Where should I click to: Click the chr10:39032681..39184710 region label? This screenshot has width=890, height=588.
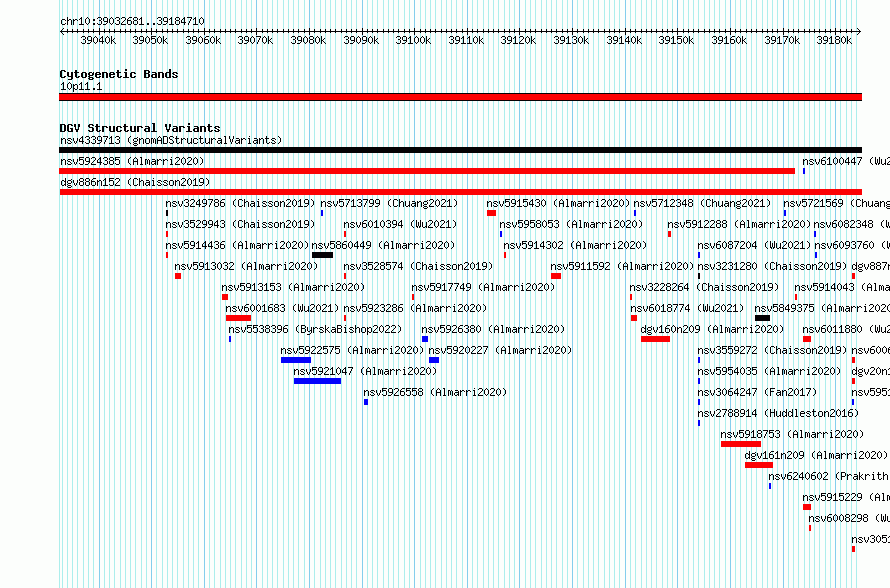tap(132, 21)
